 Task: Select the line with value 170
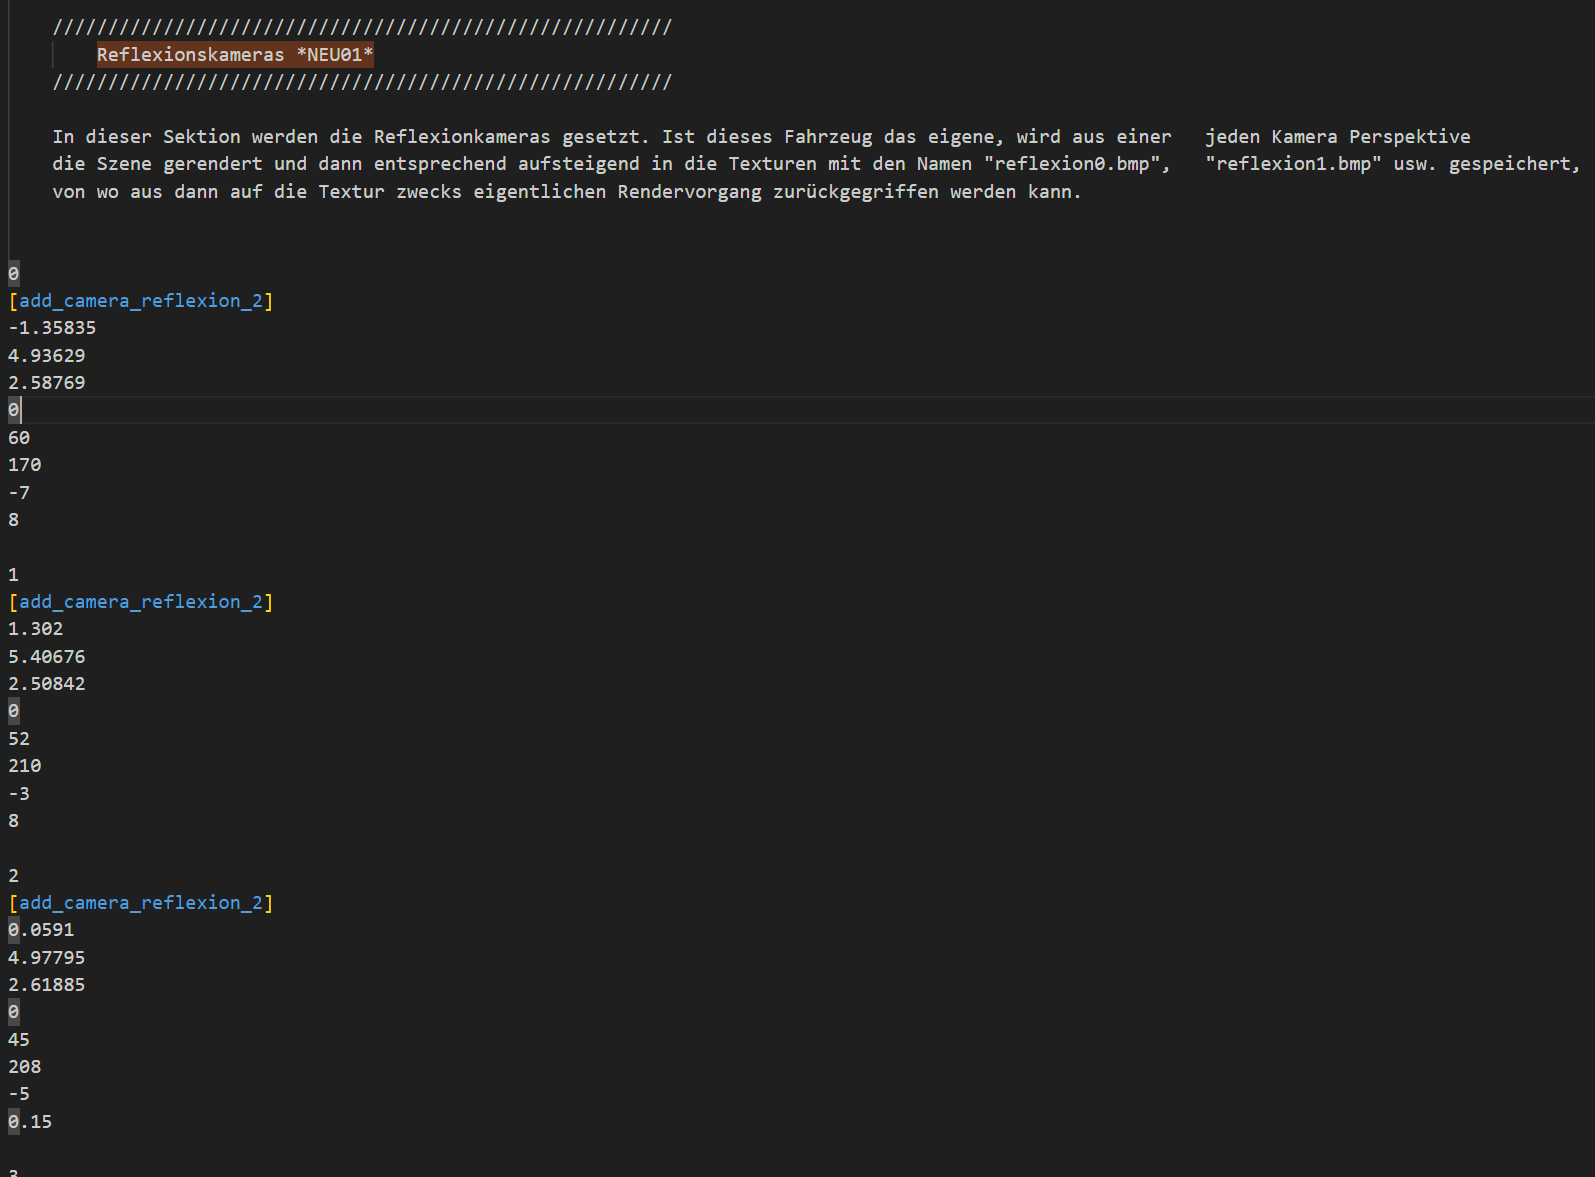25,465
